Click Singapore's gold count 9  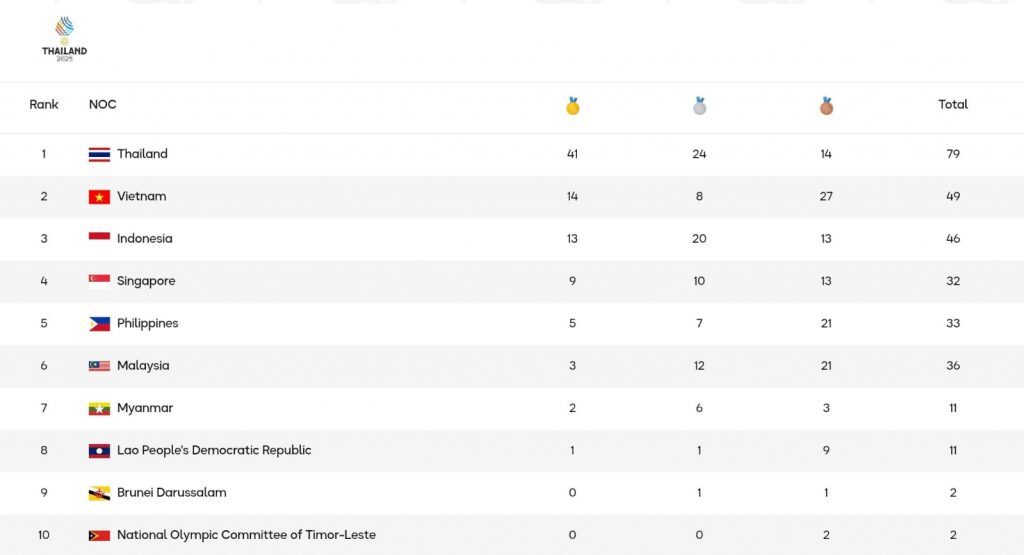click(x=573, y=281)
